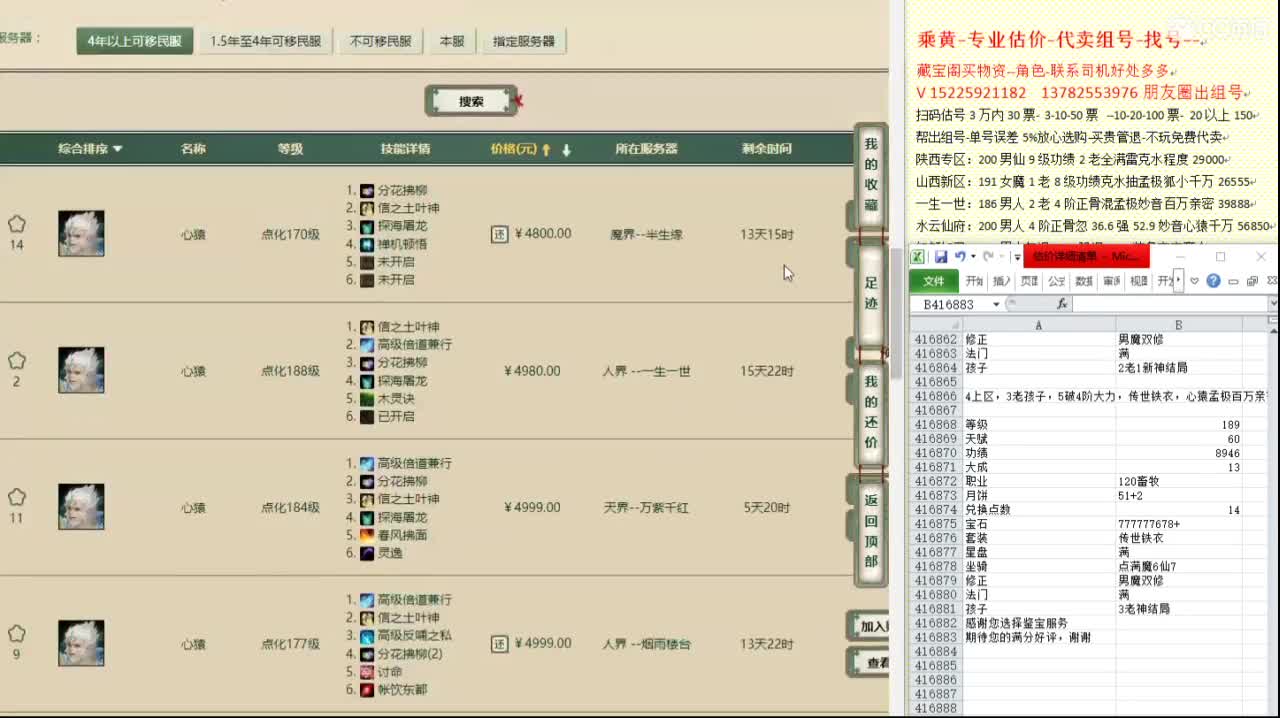This screenshot has width=1280, height=718.
Task: Sort price descending with down arrow
Action: pyautogui.click(x=566, y=150)
